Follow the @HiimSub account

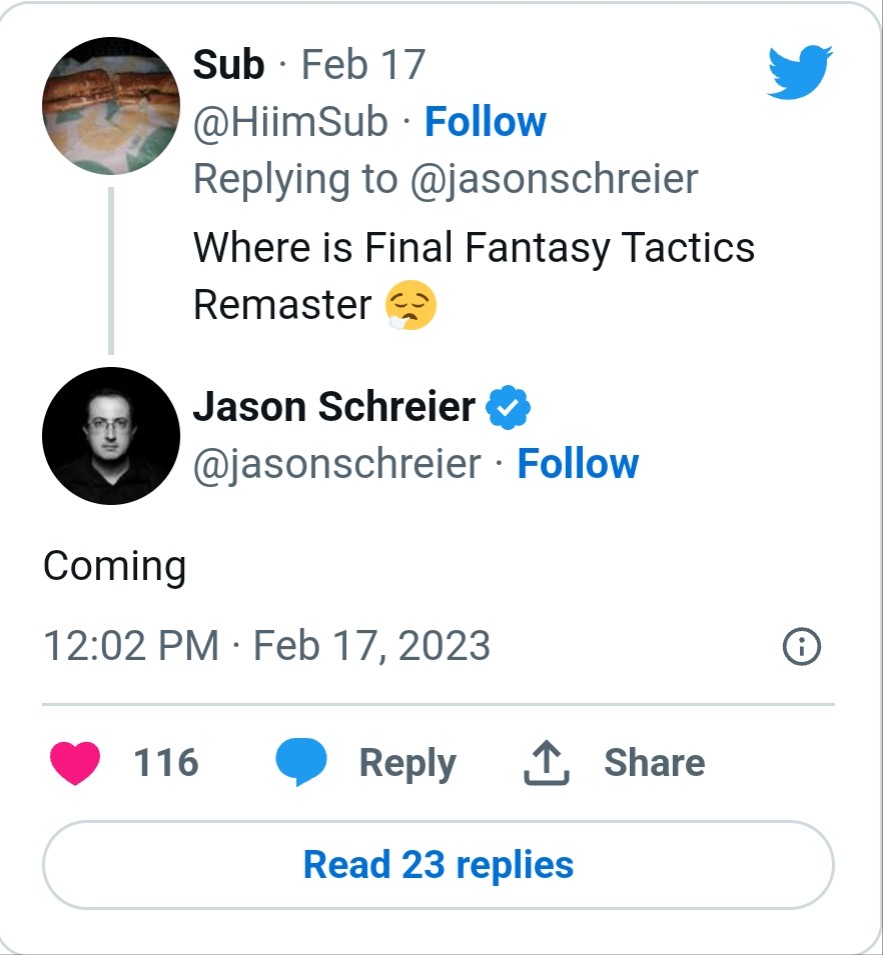485,121
